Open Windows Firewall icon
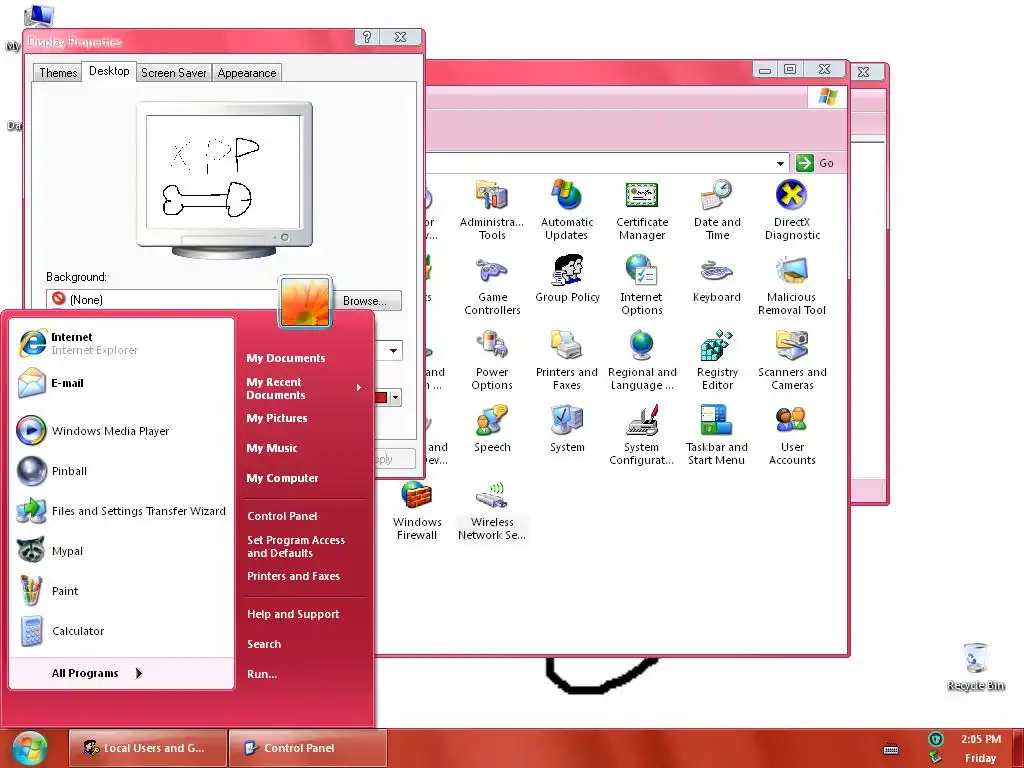Screen dimensions: 1024x768 click(x=417, y=510)
